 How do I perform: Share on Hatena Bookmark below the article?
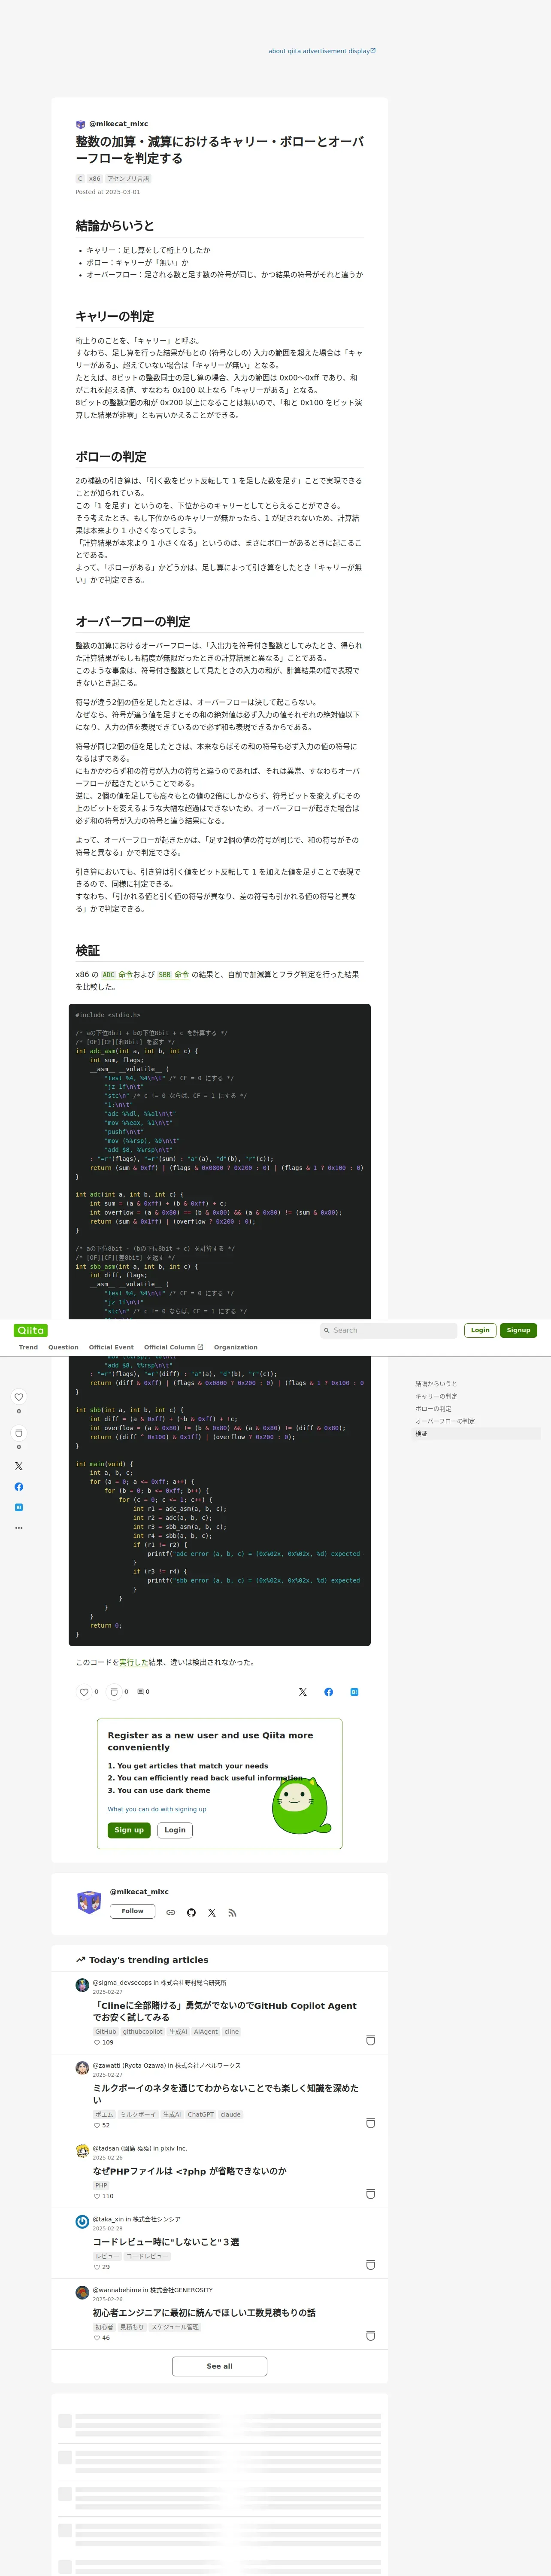pyautogui.click(x=354, y=1692)
